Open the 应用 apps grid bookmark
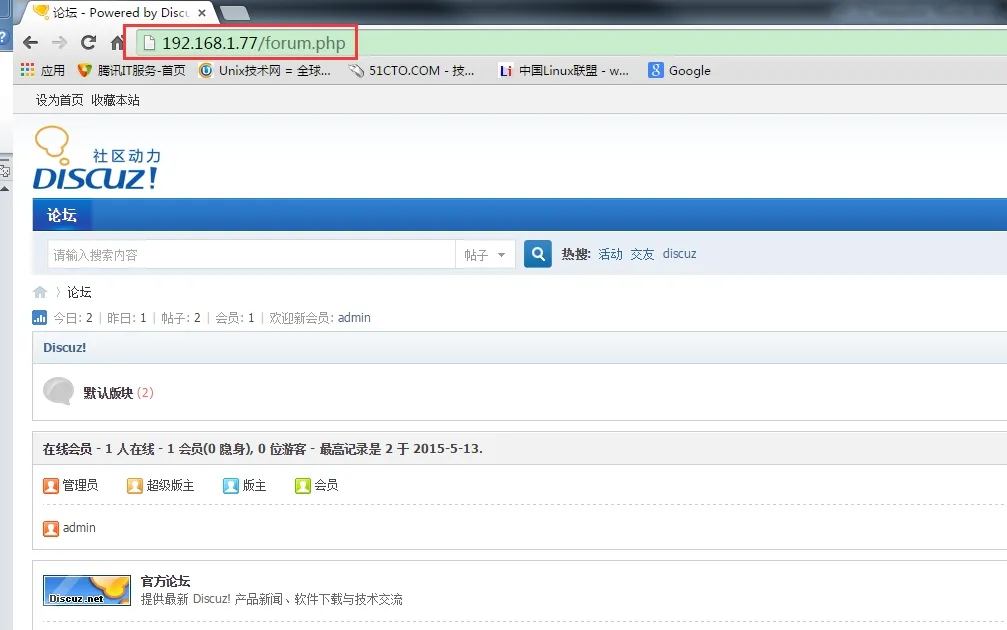 pos(43,71)
